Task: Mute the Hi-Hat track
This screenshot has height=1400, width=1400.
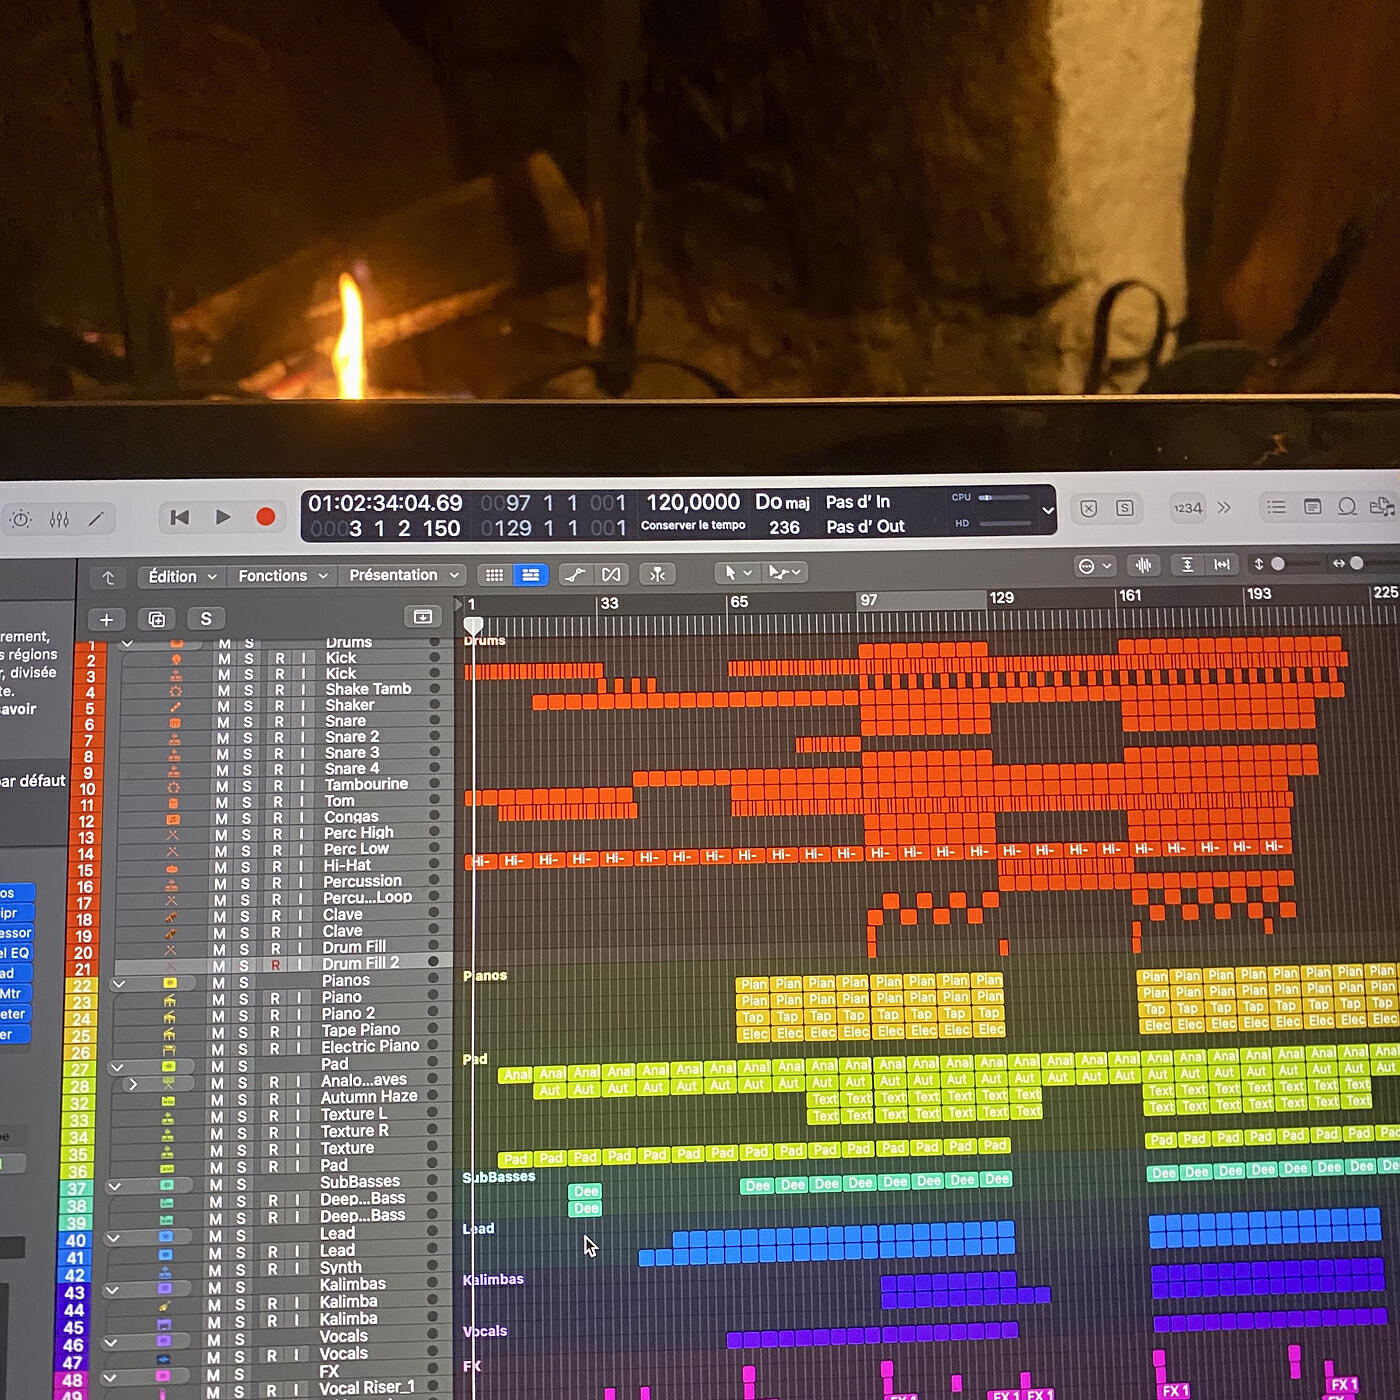Action: click(222, 867)
